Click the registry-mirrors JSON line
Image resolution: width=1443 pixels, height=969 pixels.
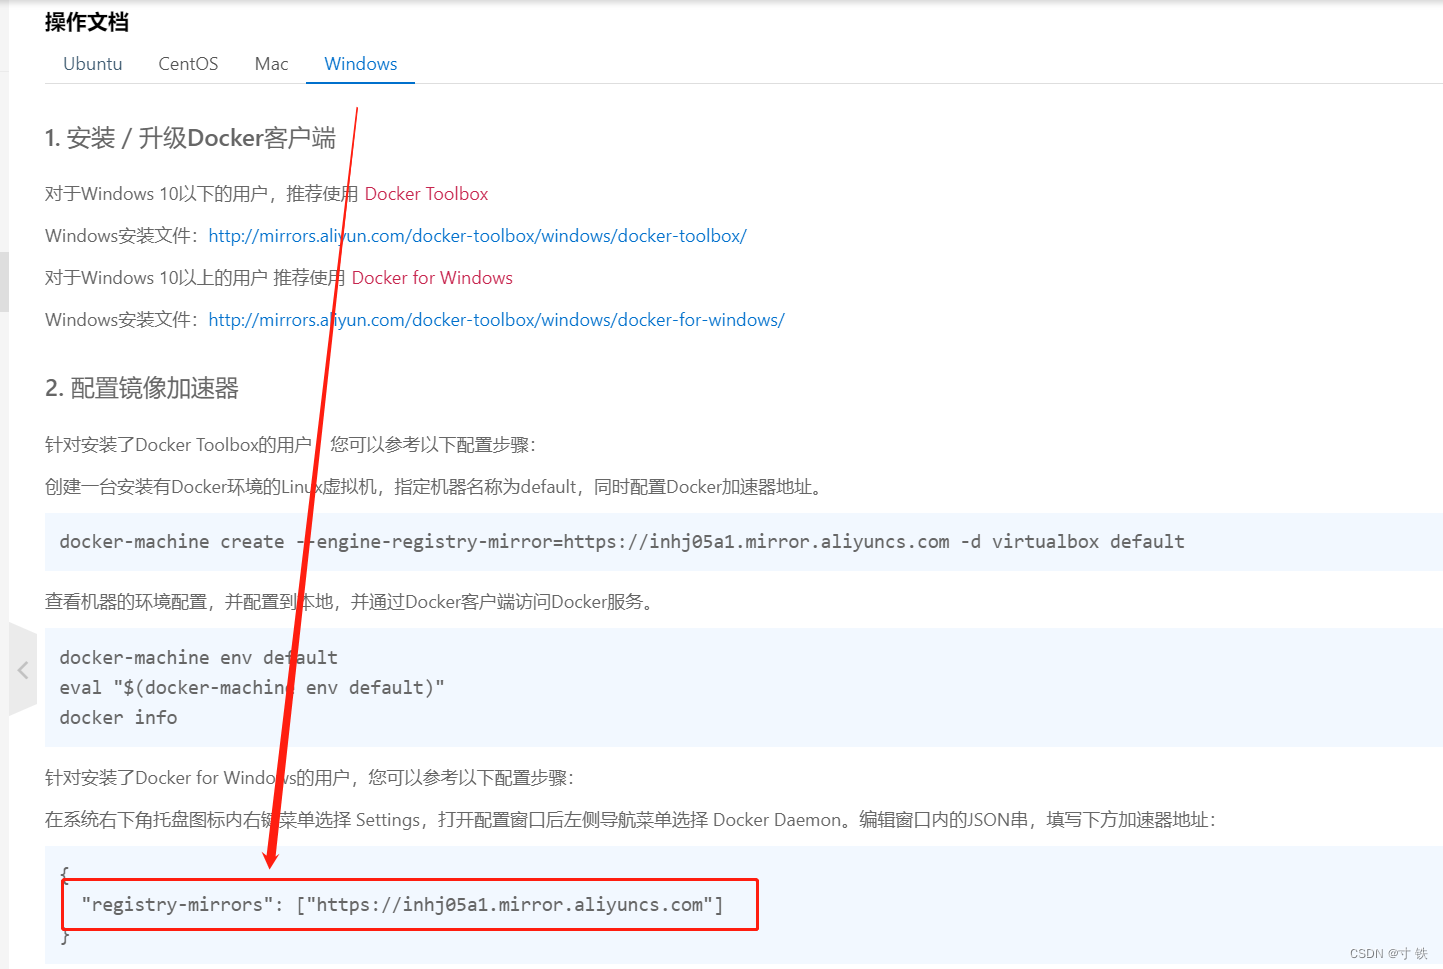402,905
